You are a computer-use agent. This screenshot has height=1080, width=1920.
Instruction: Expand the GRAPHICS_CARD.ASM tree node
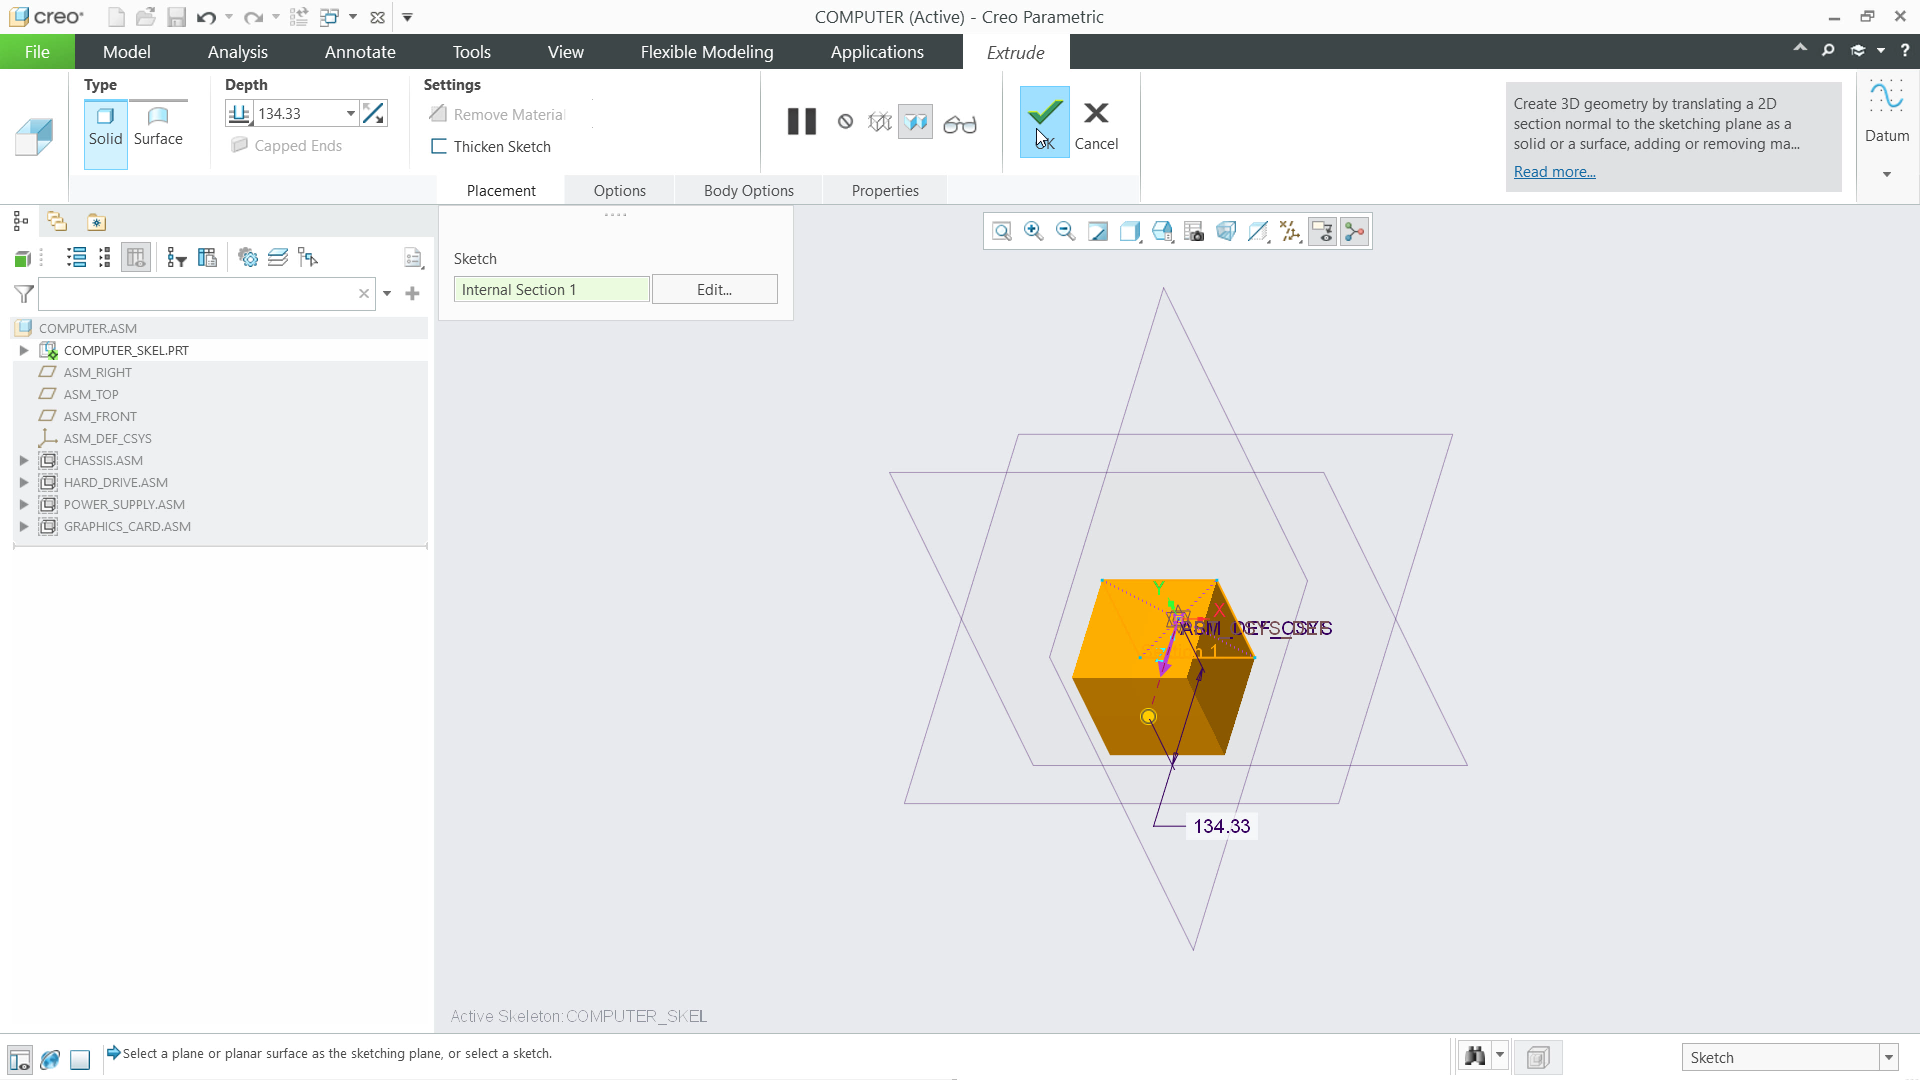tap(23, 526)
